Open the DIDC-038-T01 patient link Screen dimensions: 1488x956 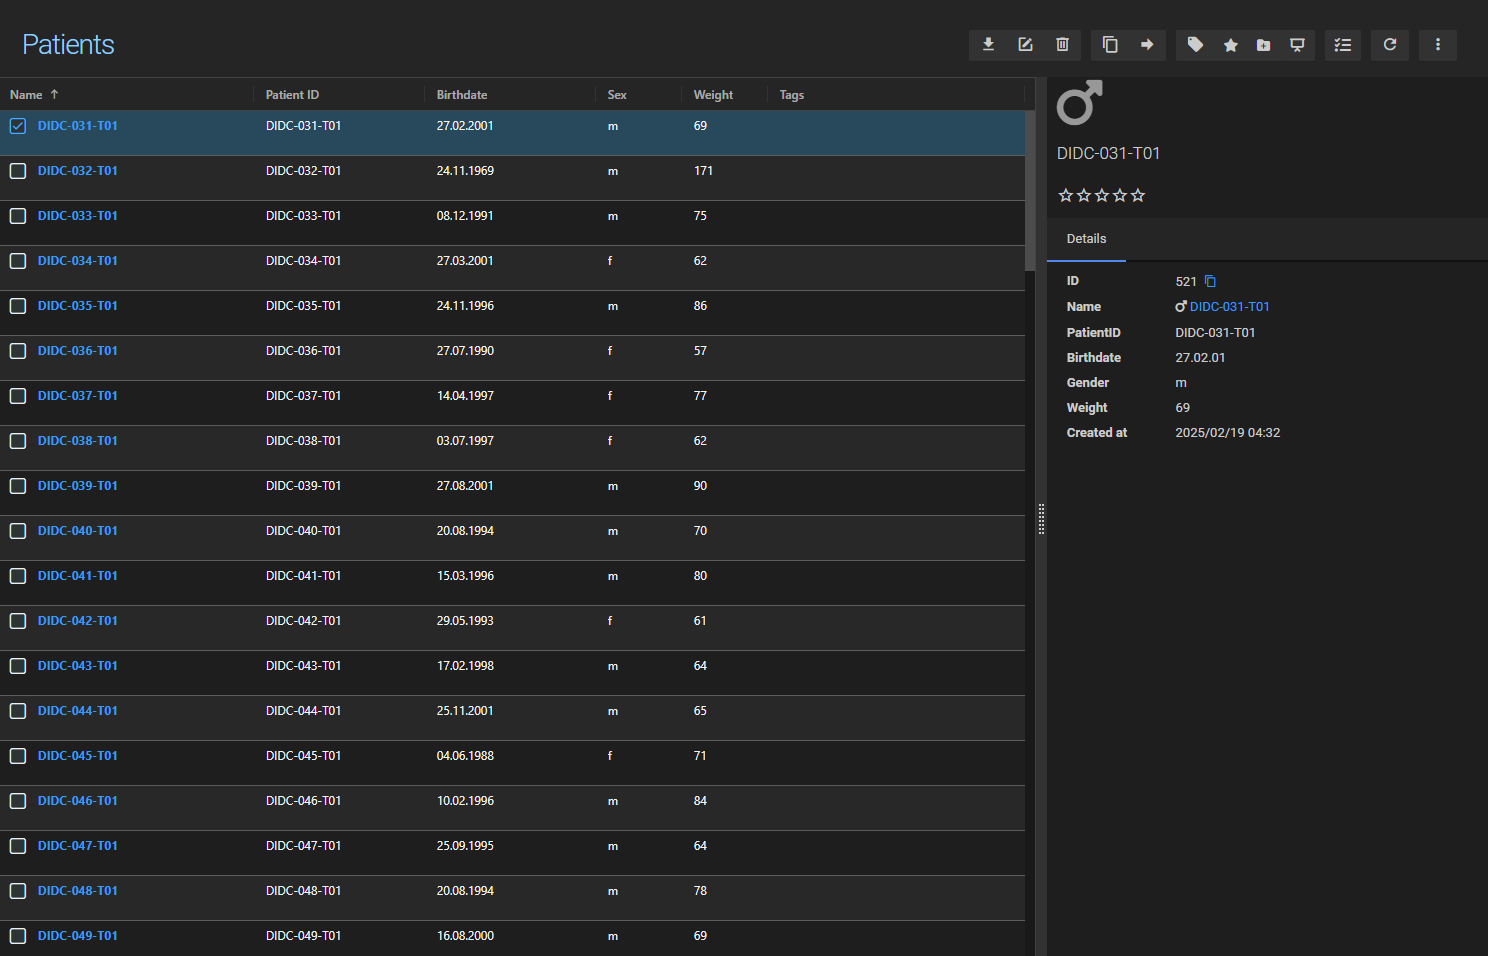click(x=78, y=441)
